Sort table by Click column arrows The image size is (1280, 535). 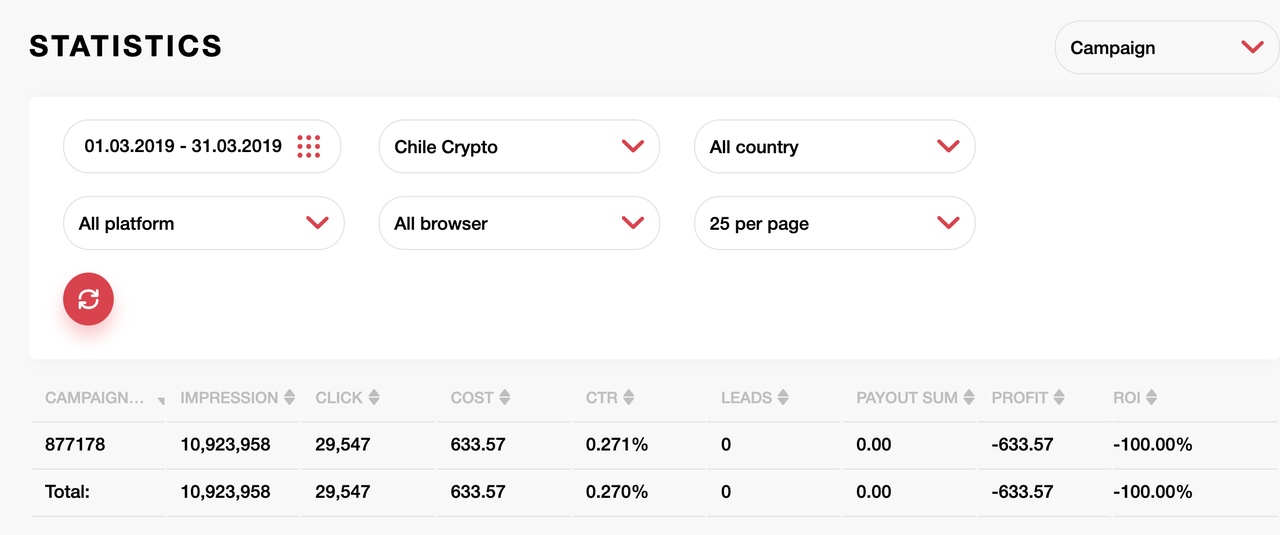[x=374, y=397]
